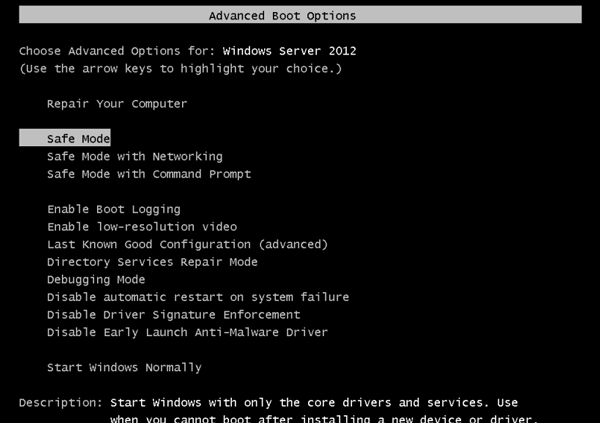Click the Advanced Boot Options title bar

(300, 15)
